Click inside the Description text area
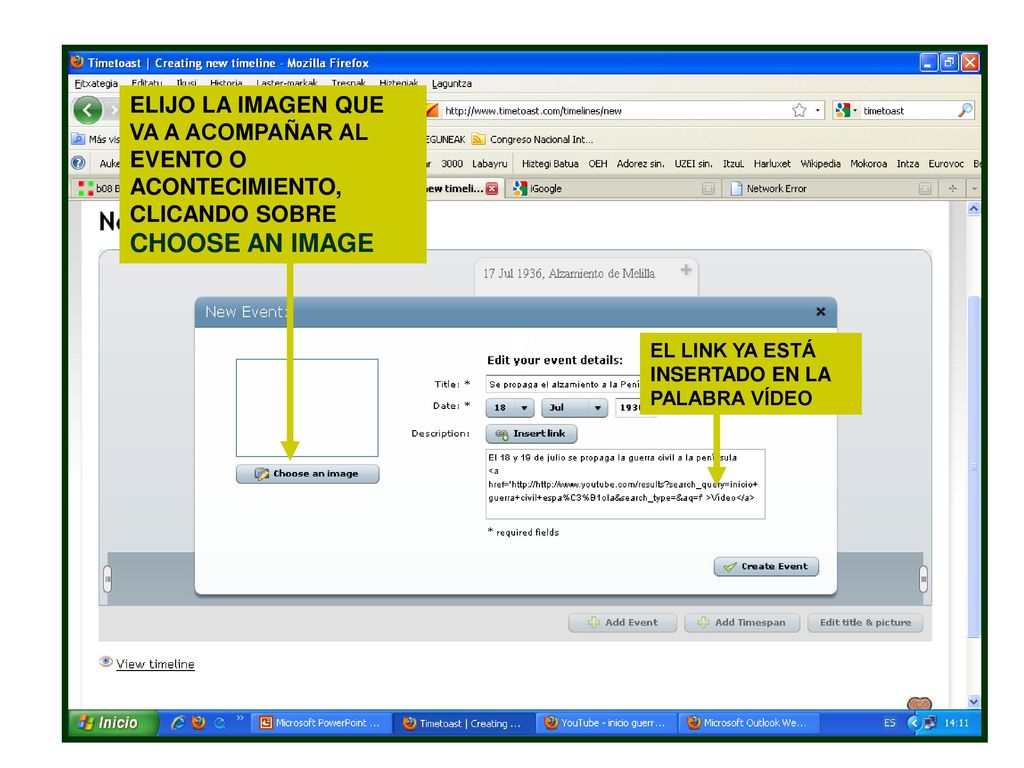 (x=625, y=484)
